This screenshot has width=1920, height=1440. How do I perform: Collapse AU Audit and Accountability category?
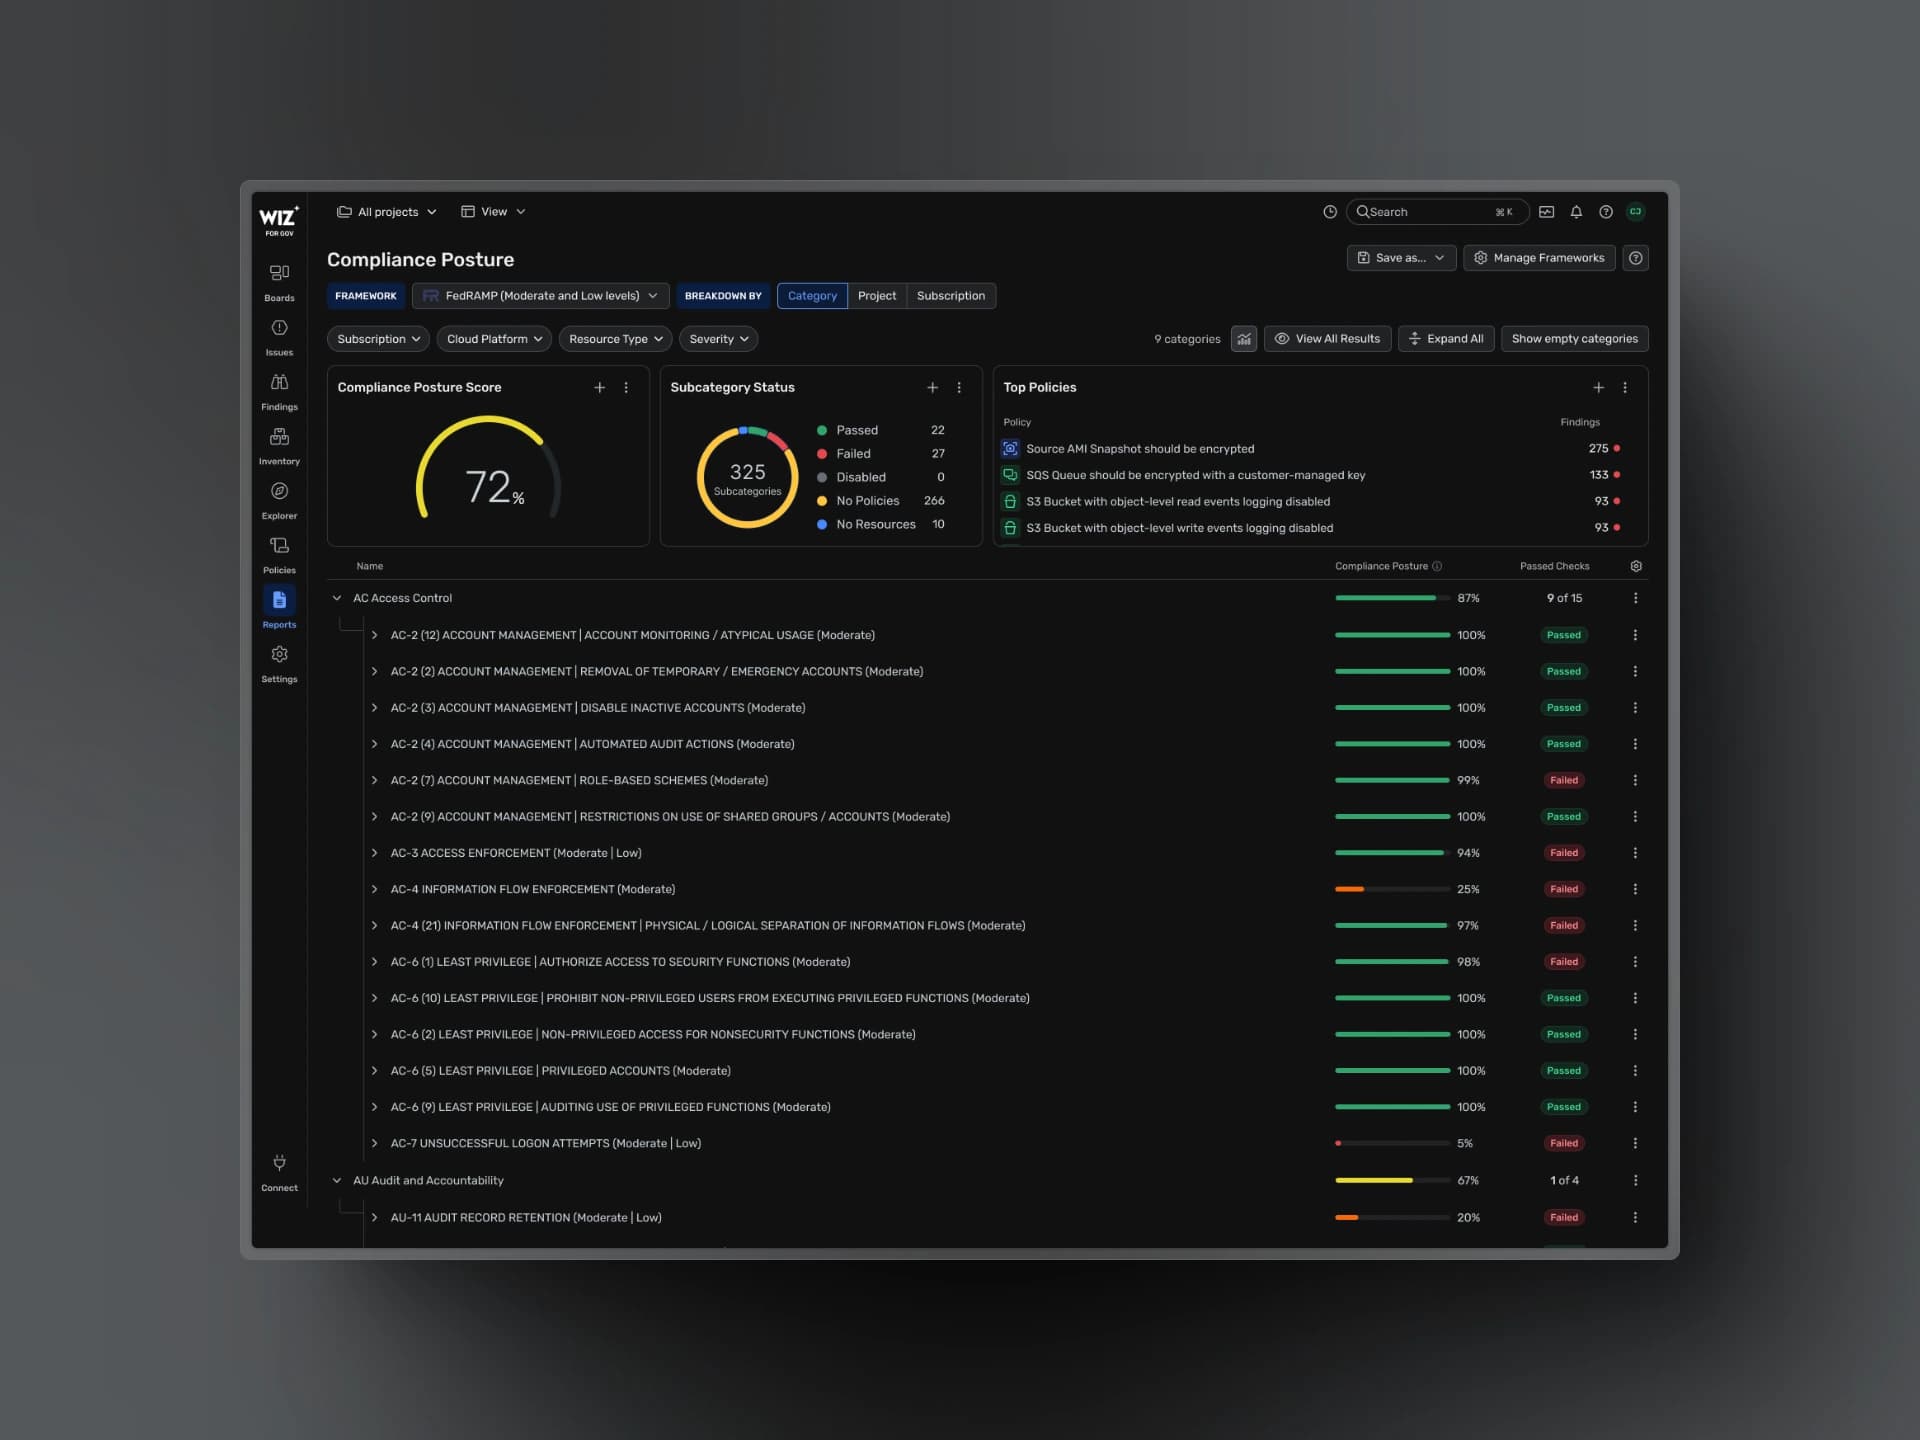[337, 1181]
